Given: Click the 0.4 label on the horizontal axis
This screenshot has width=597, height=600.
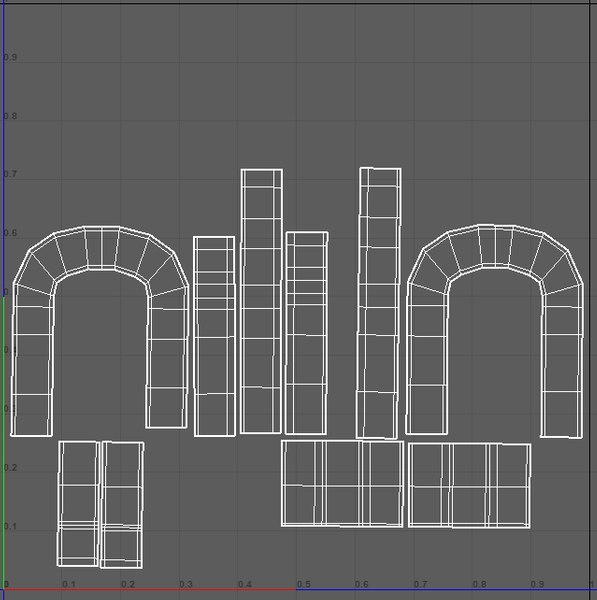Looking at the screenshot, I should [245, 584].
